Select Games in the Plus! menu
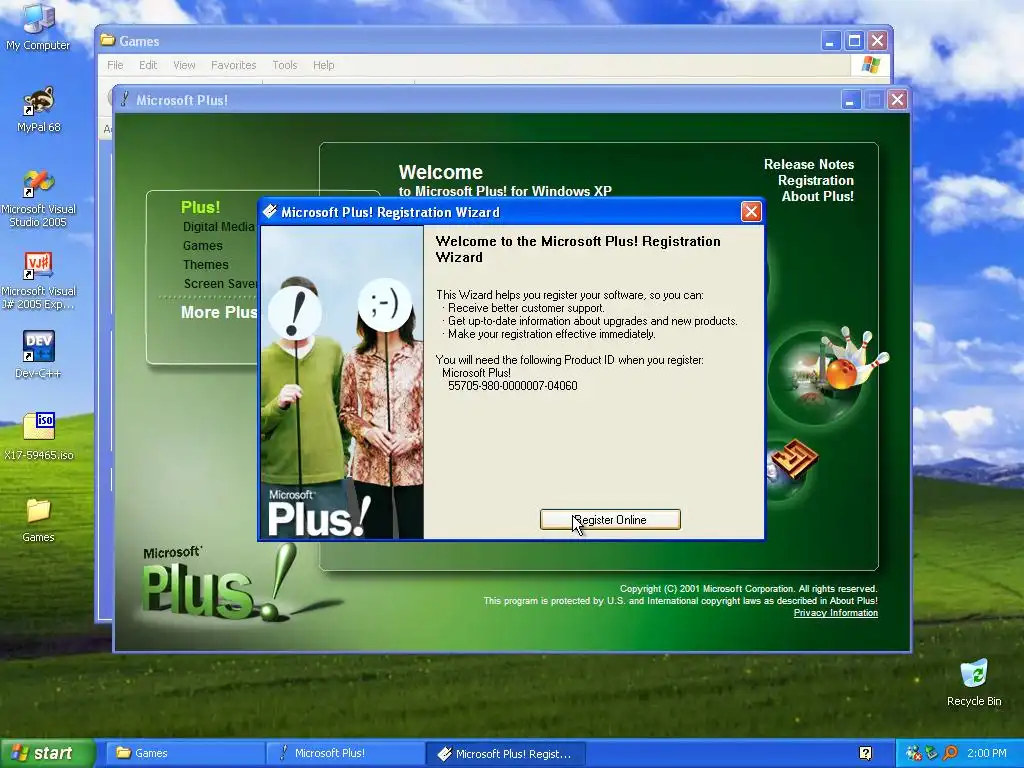This screenshot has width=1024, height=768. click(202, 246)
